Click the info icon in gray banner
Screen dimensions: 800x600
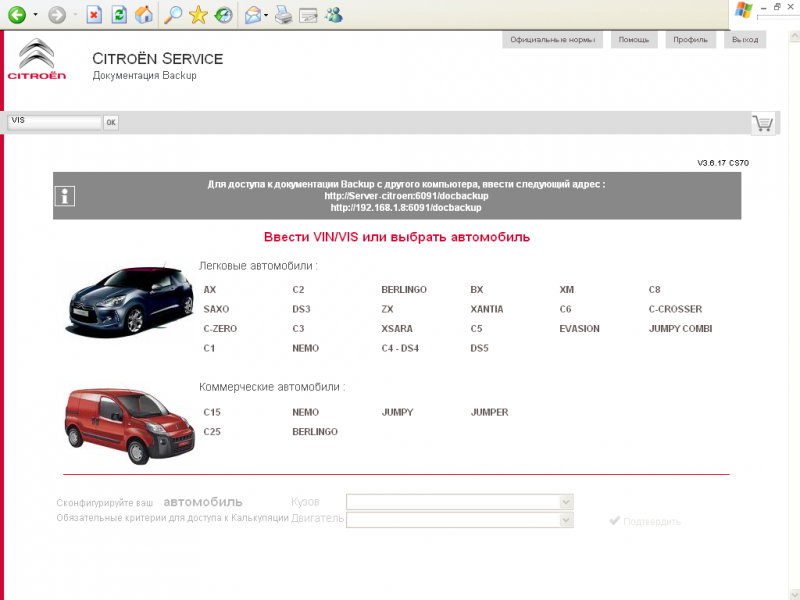64,196
